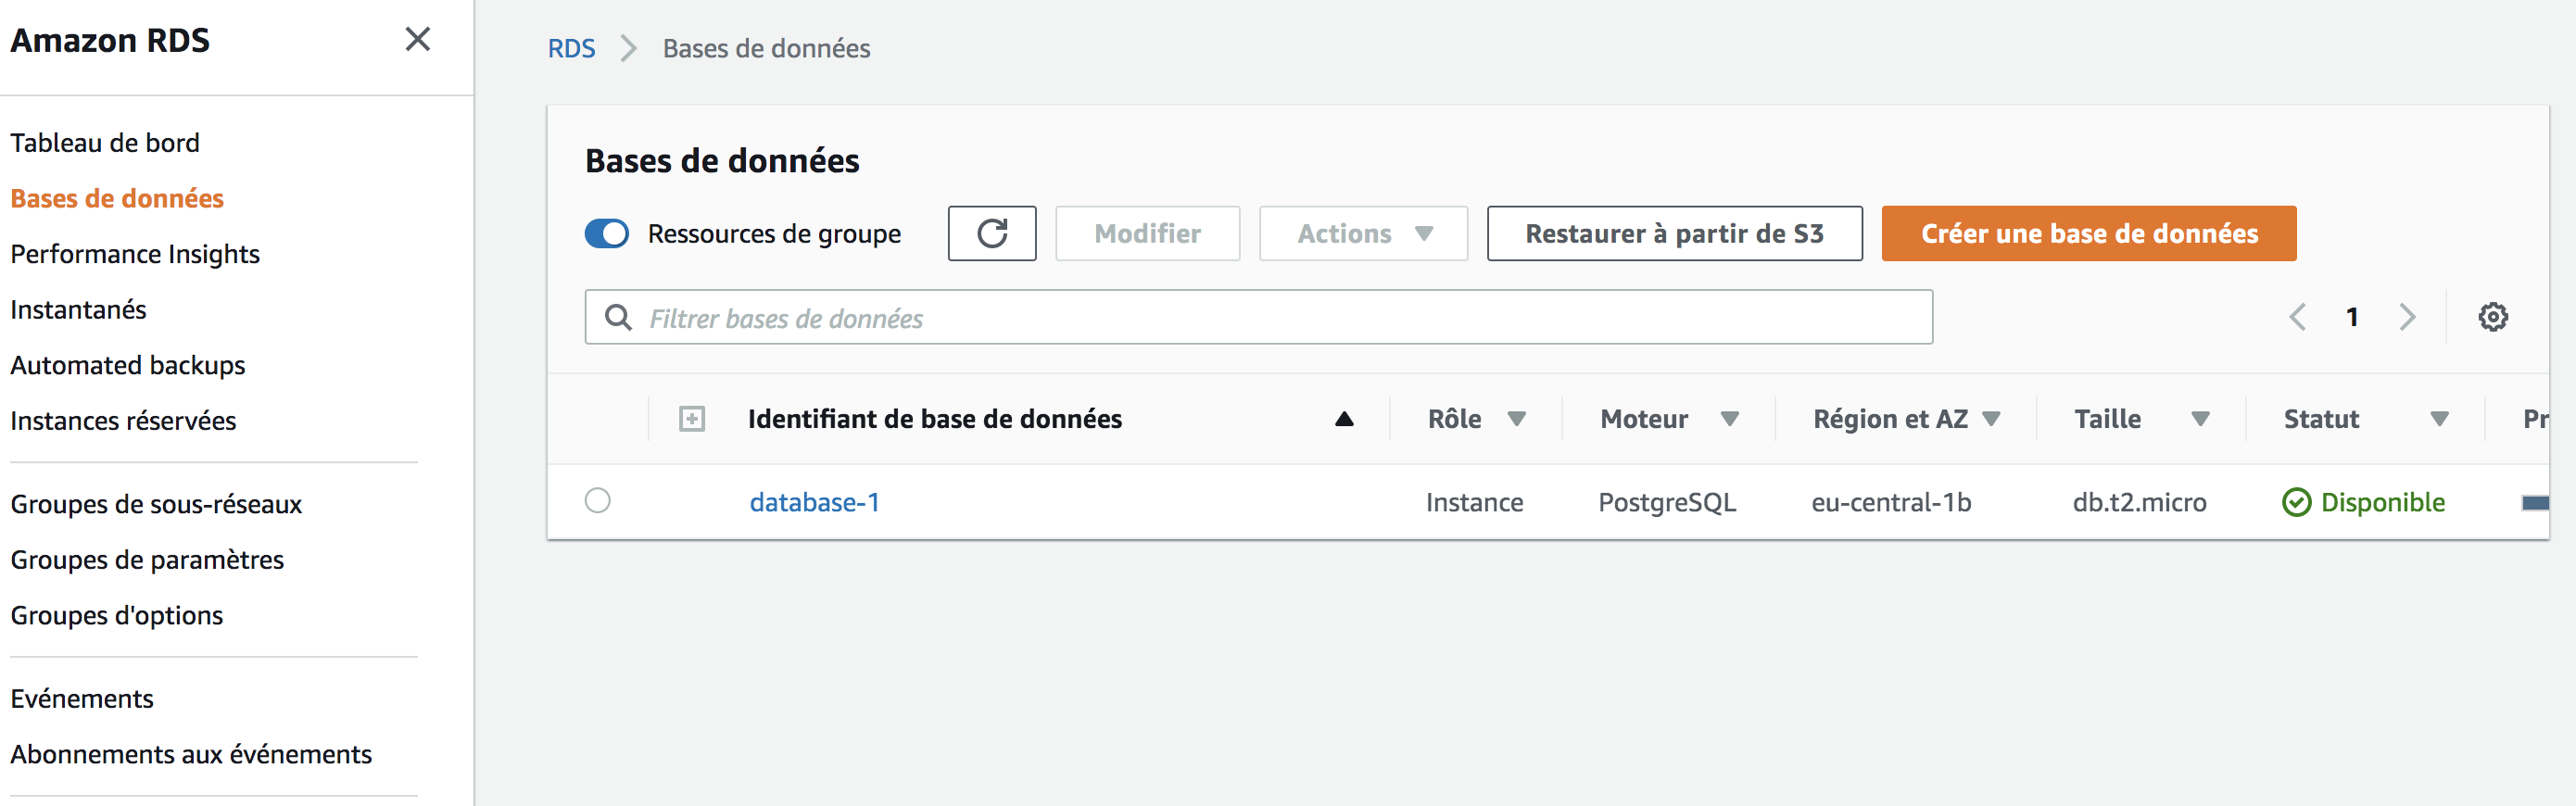The height and width of the screenshot is (806, 2576).
Task: Open Performance Insights in sidebar
Action: [x=135, y=254]
